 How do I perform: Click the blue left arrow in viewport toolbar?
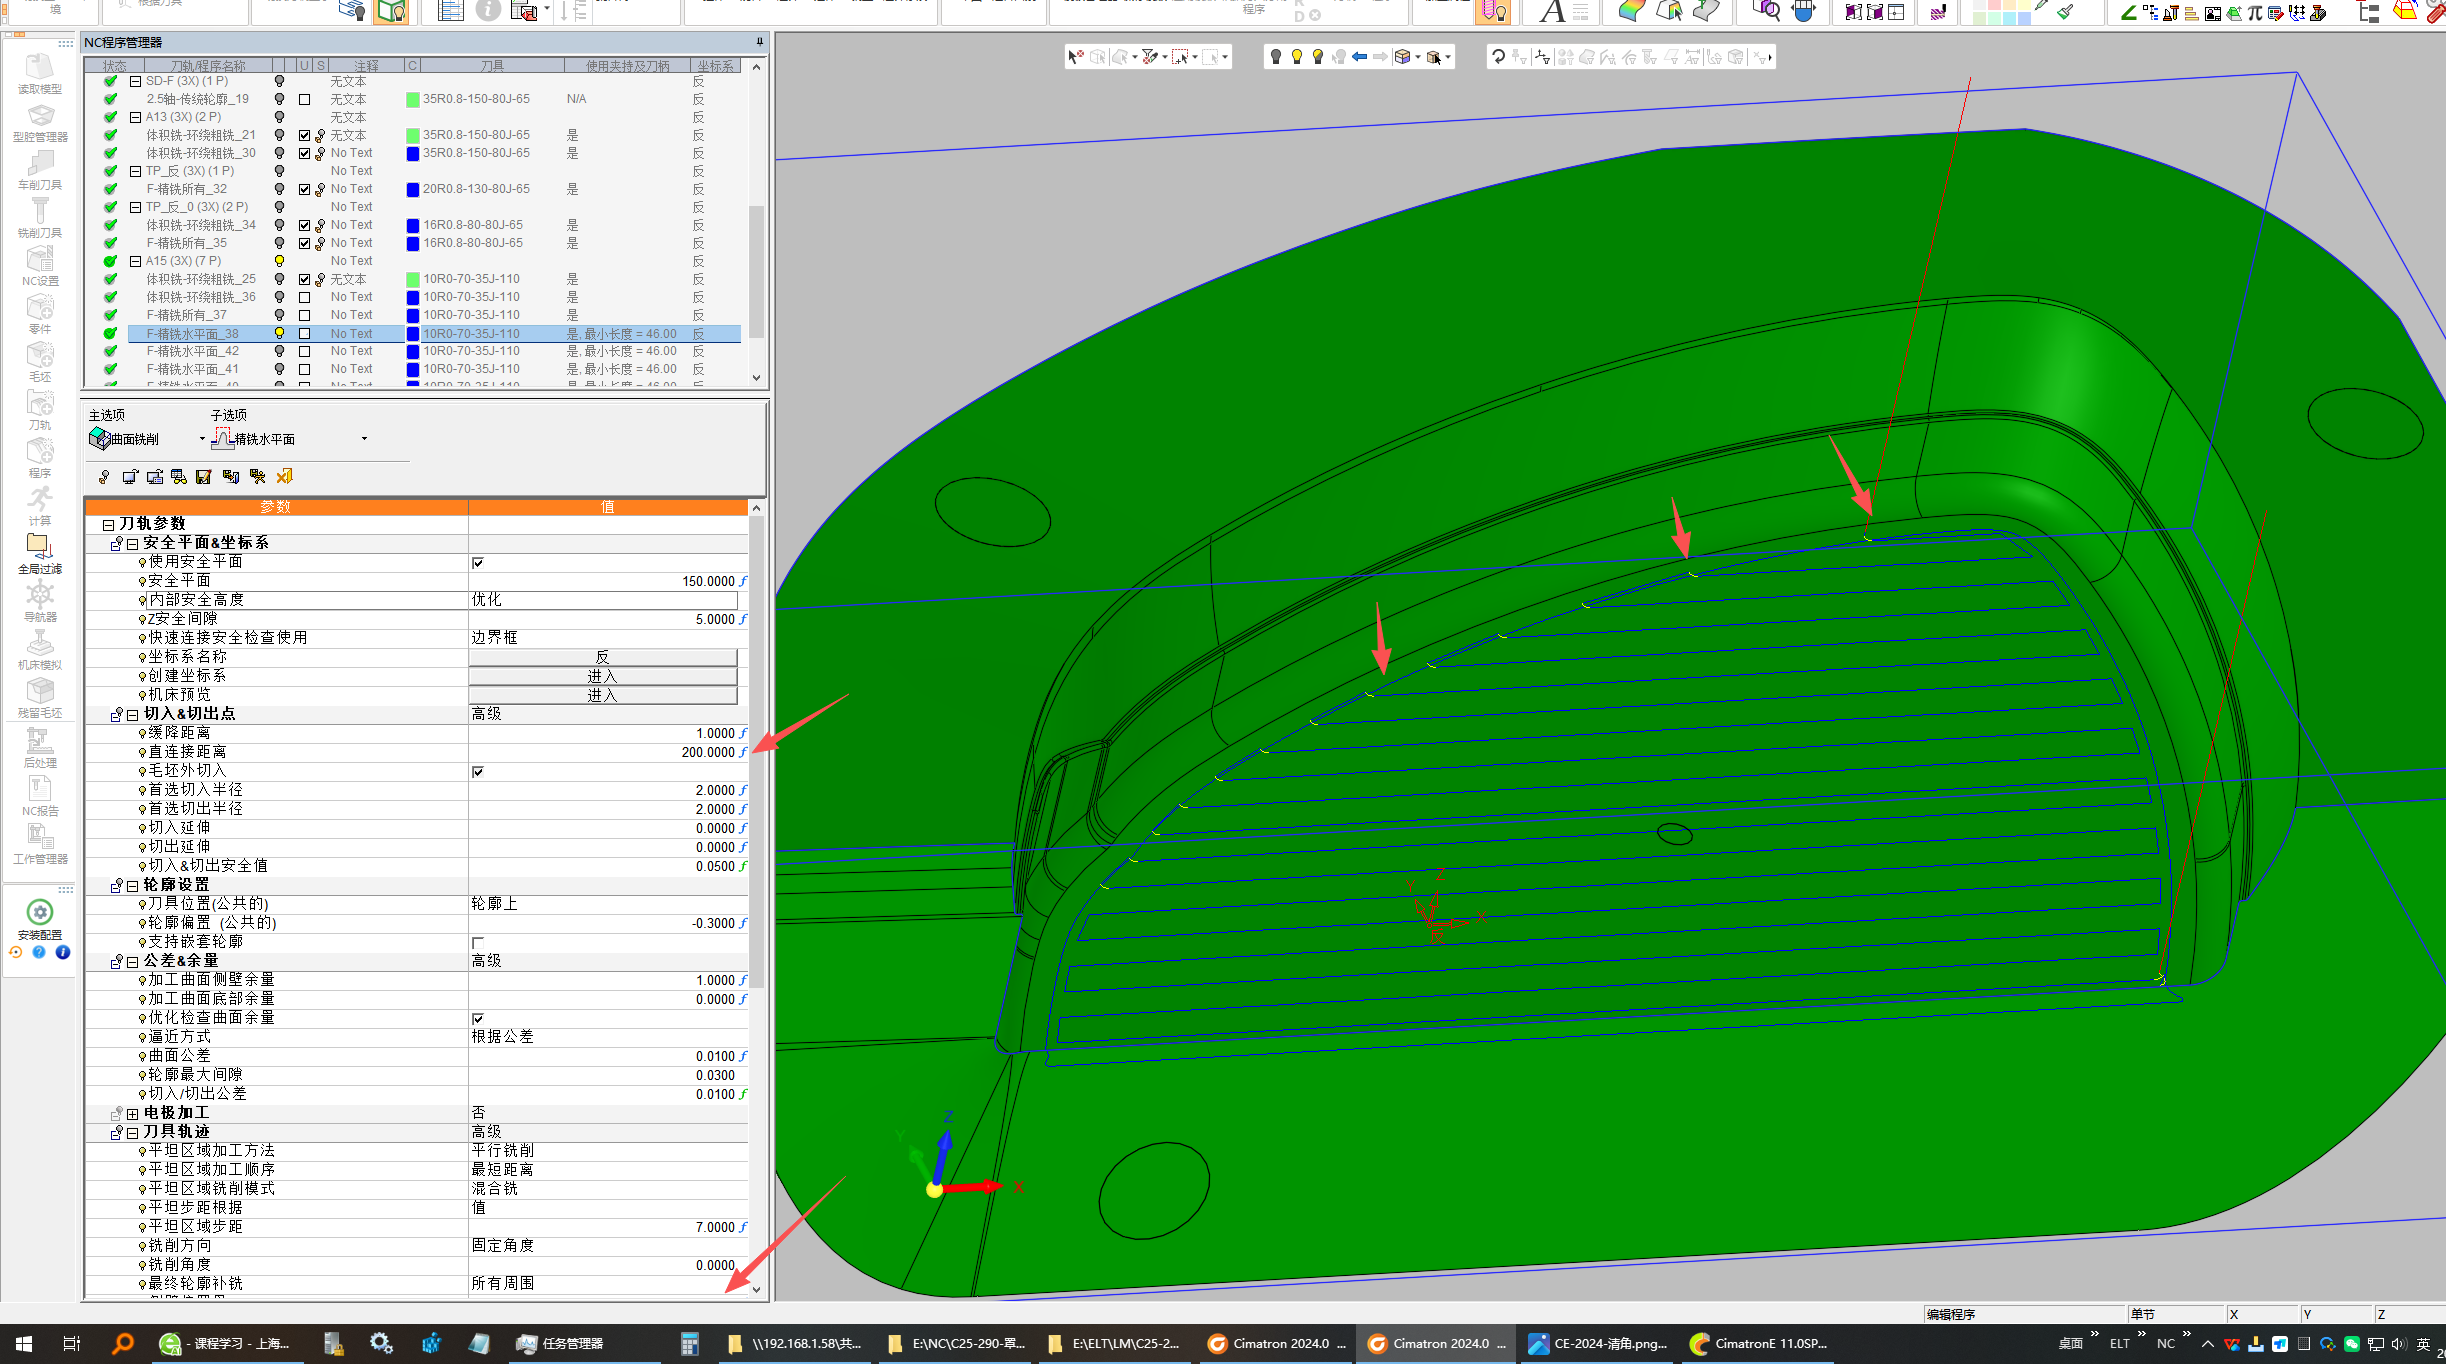point(1359,57)
